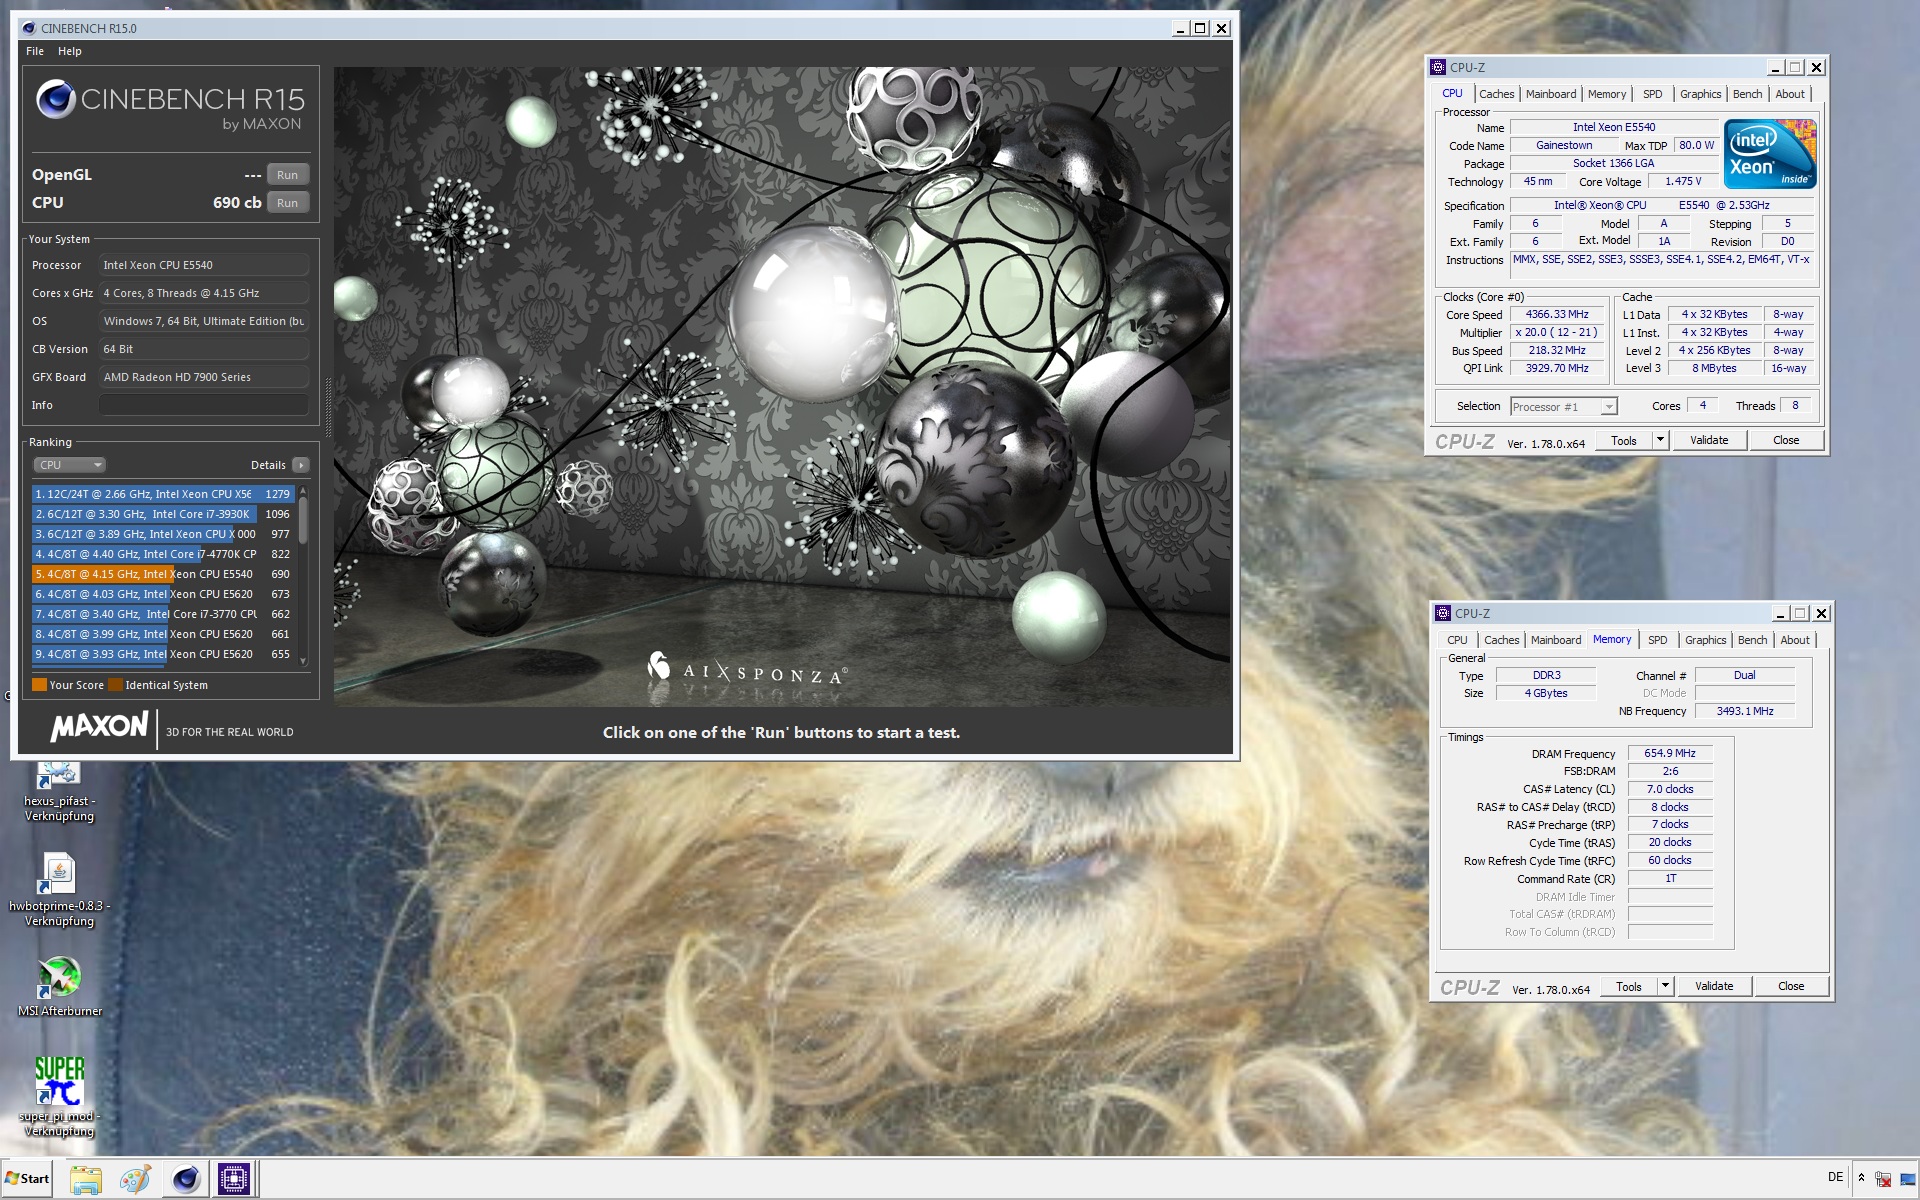The width and height of the screenshot is (1920, 1200).
Task: Select ranking entry i7-4770K 822
Action: (x=163, y=554)
